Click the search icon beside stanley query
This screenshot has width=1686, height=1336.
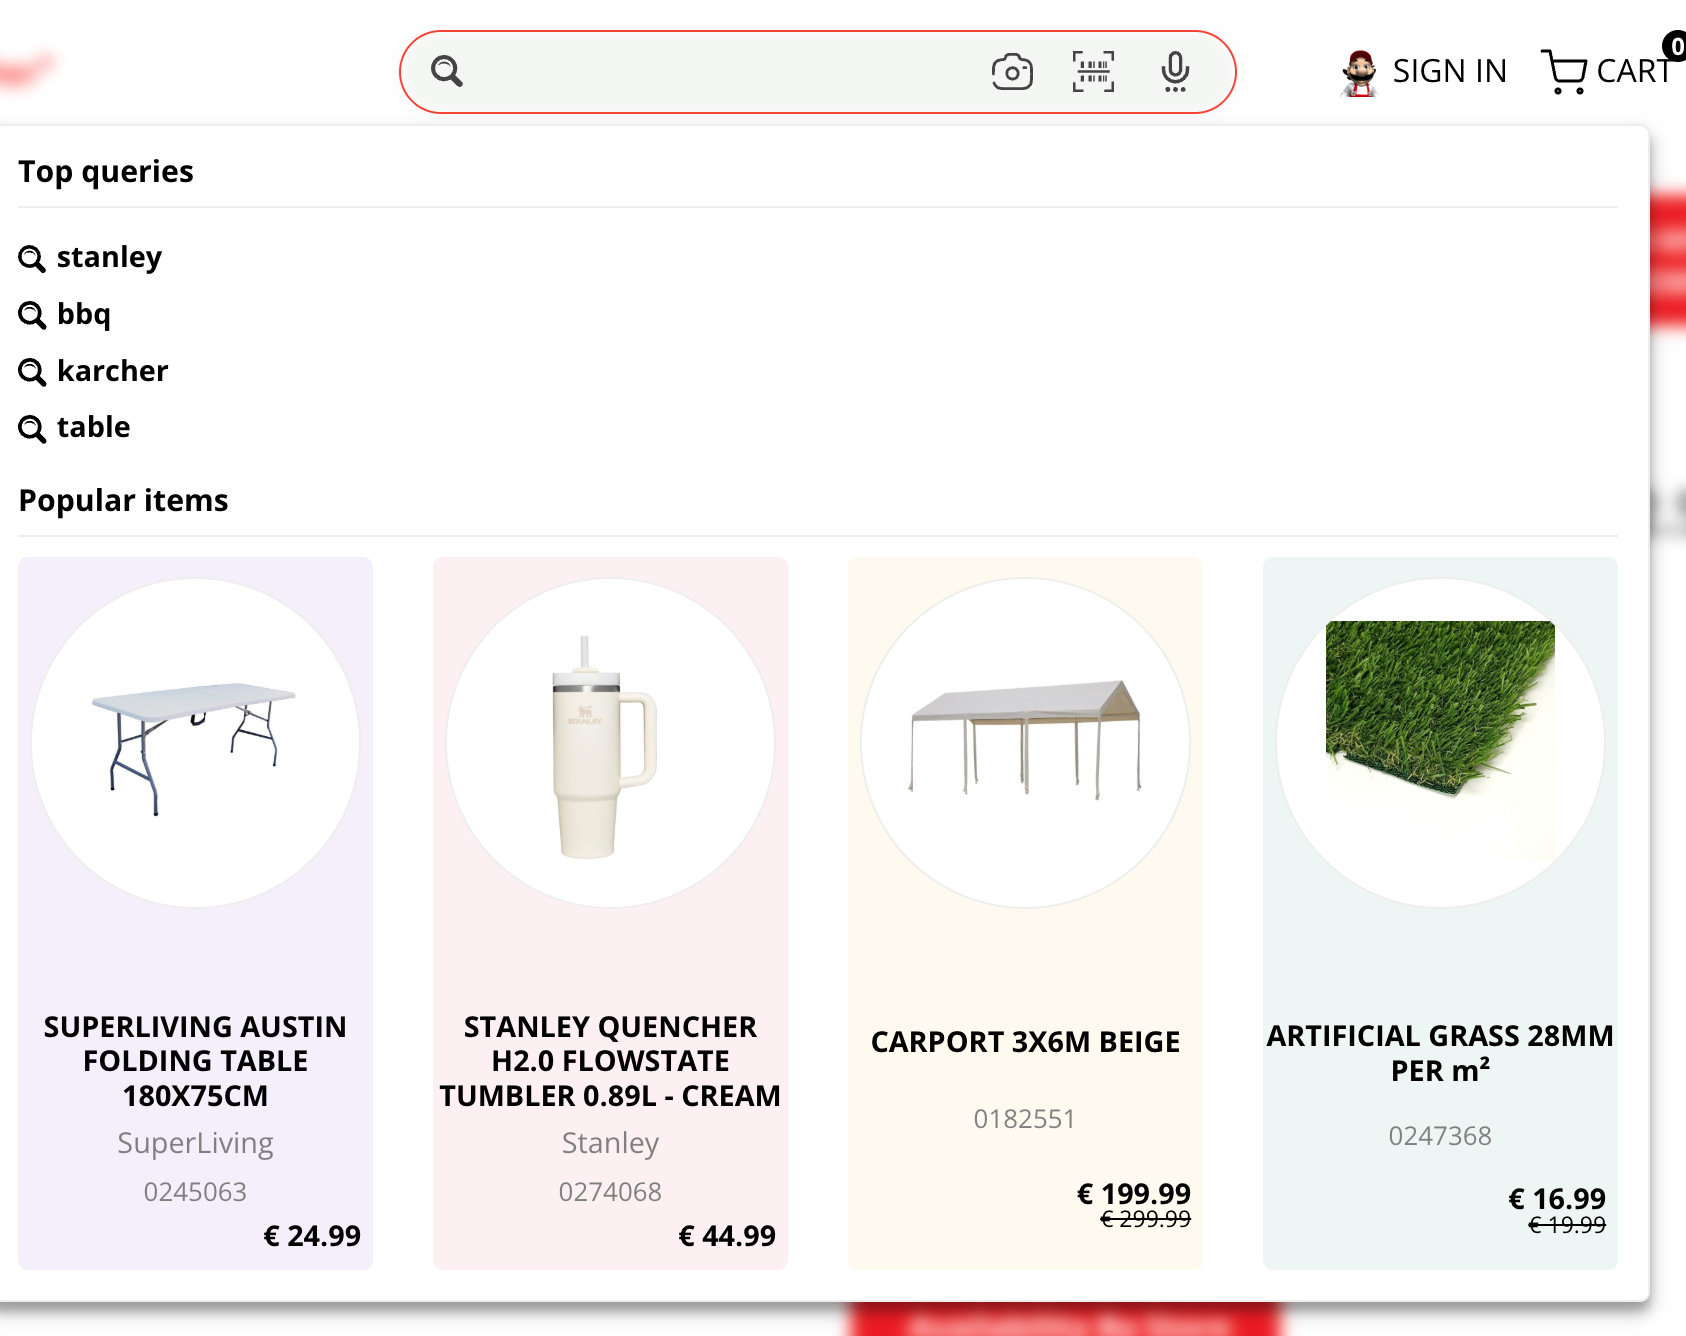coord(32,259)
